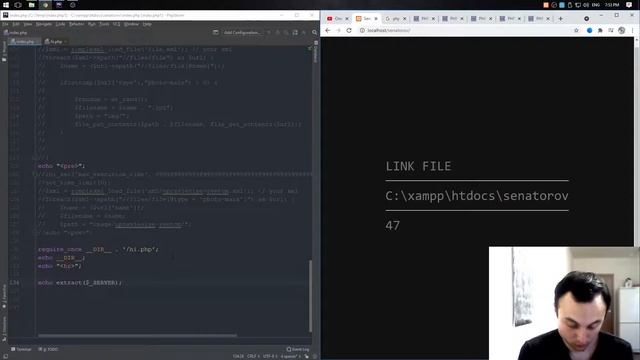
Task: Click the echo extract($_SERVER) code line
Action: 80,282
